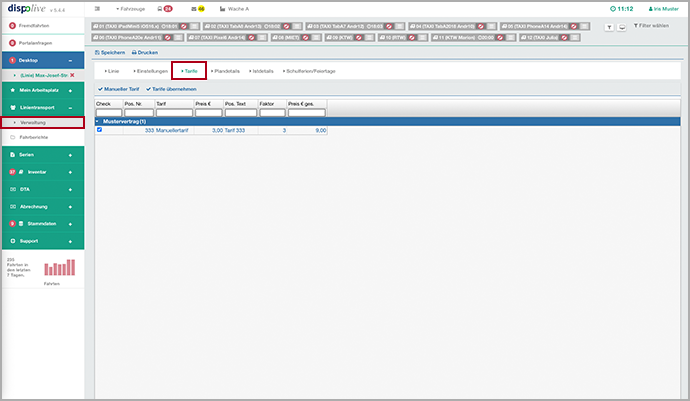Click the Speichern save button
The height and width of the screenshot is (401, 690).
point(110,52)
